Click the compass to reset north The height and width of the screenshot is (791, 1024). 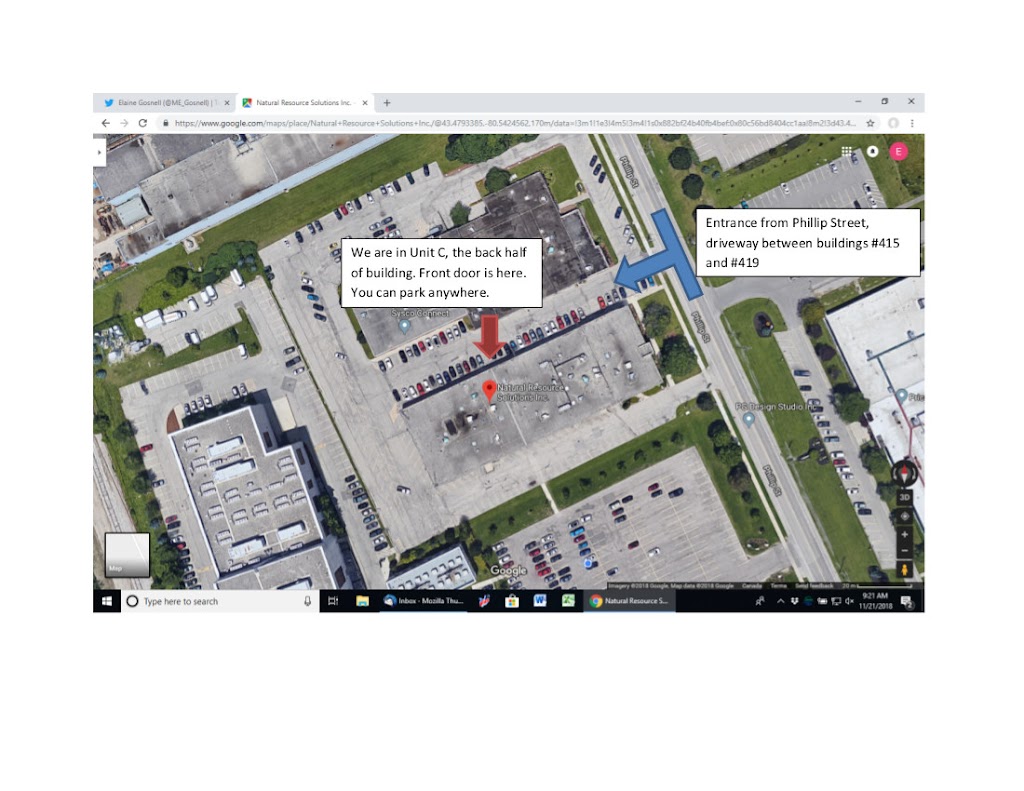[x=904, y=473]
